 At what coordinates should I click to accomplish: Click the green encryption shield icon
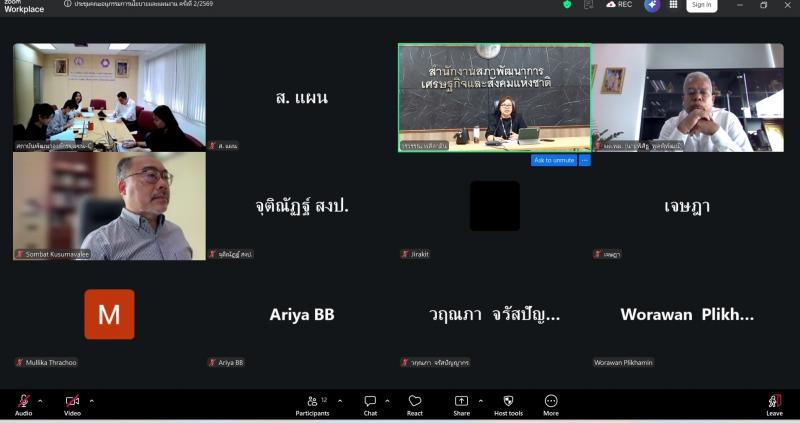(x=567, y=5)
